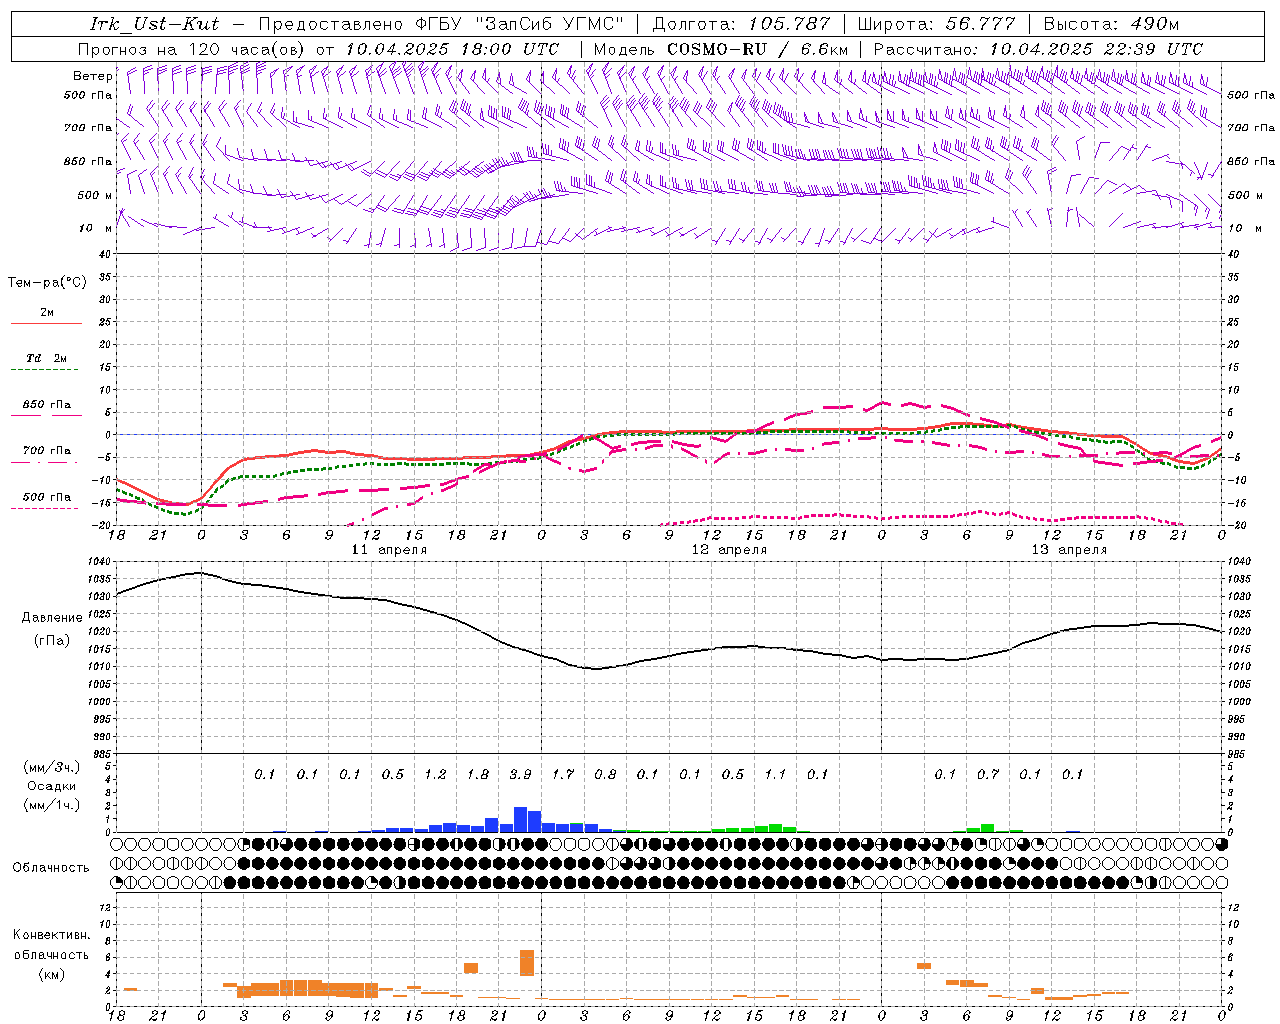Click the Тем-ра(°C) temperature label

[47, 282]
